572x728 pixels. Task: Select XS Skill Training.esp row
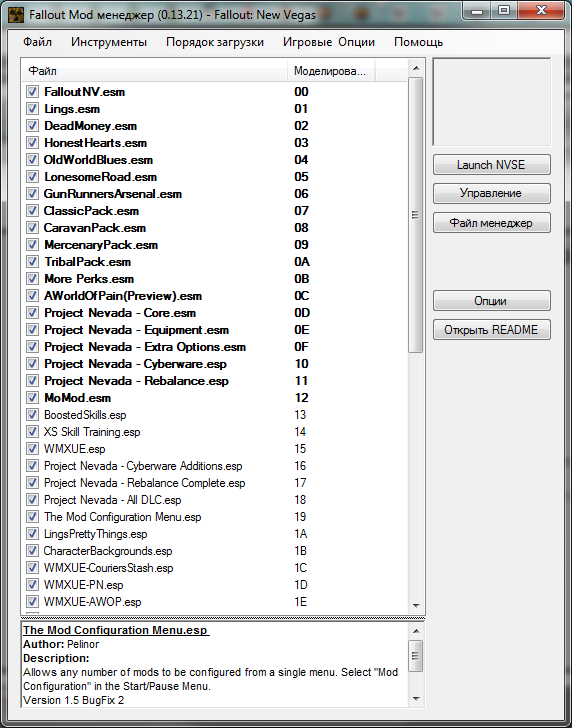point(214,432)
